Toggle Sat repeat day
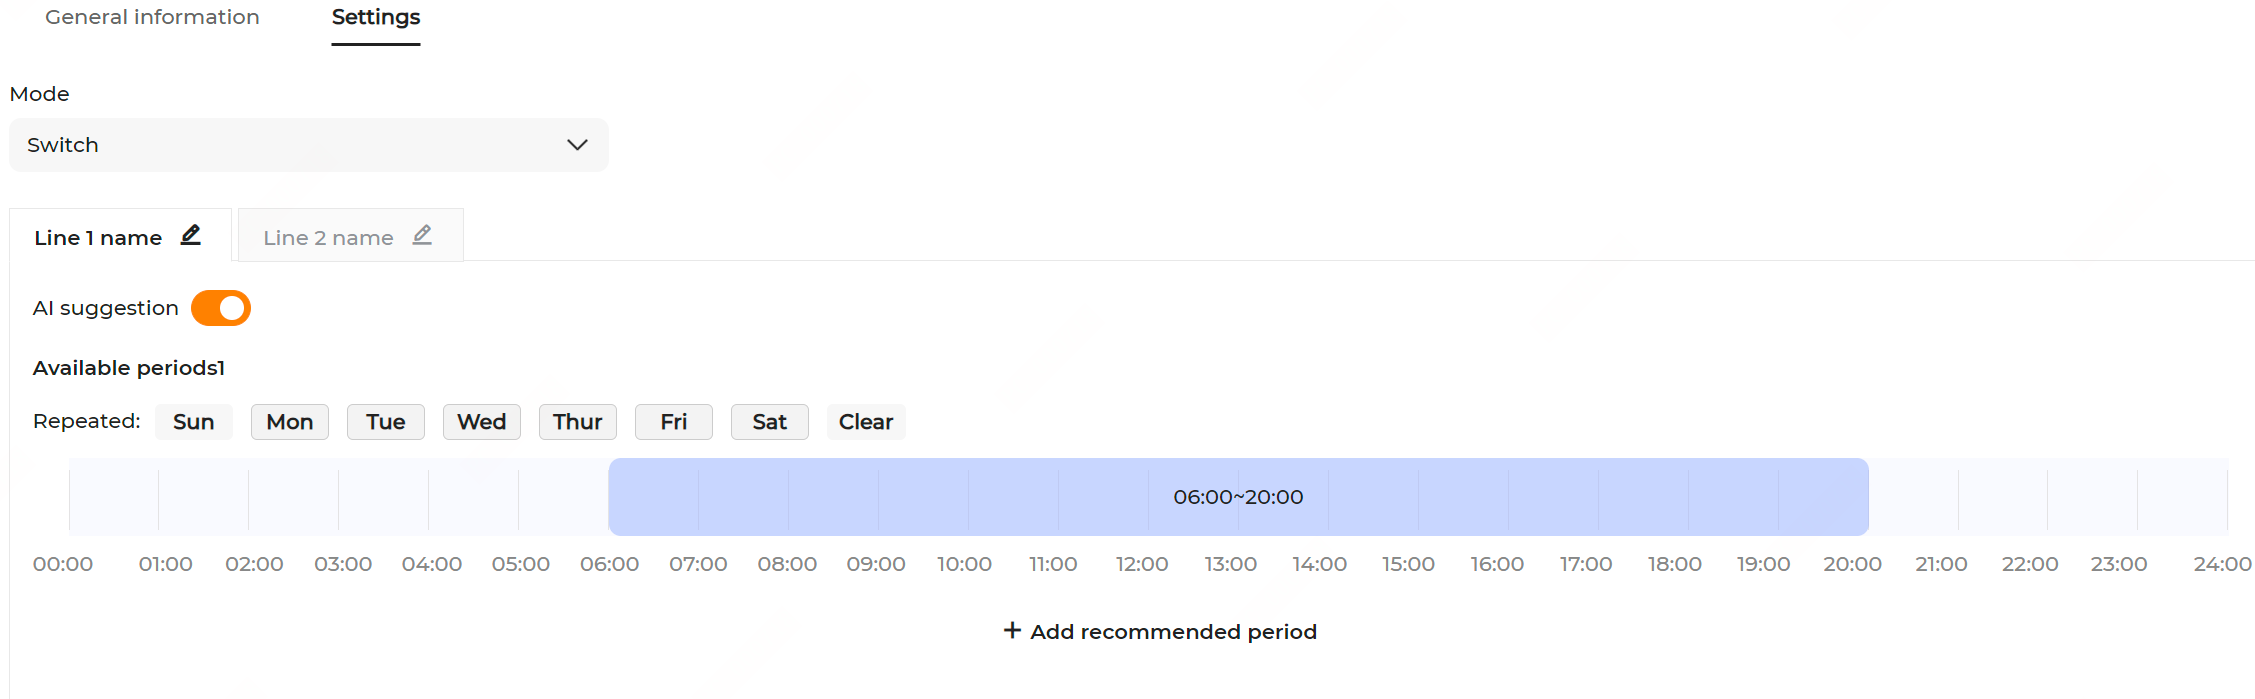Screen dimensions: 2255x699 click(x=769, y=422)
